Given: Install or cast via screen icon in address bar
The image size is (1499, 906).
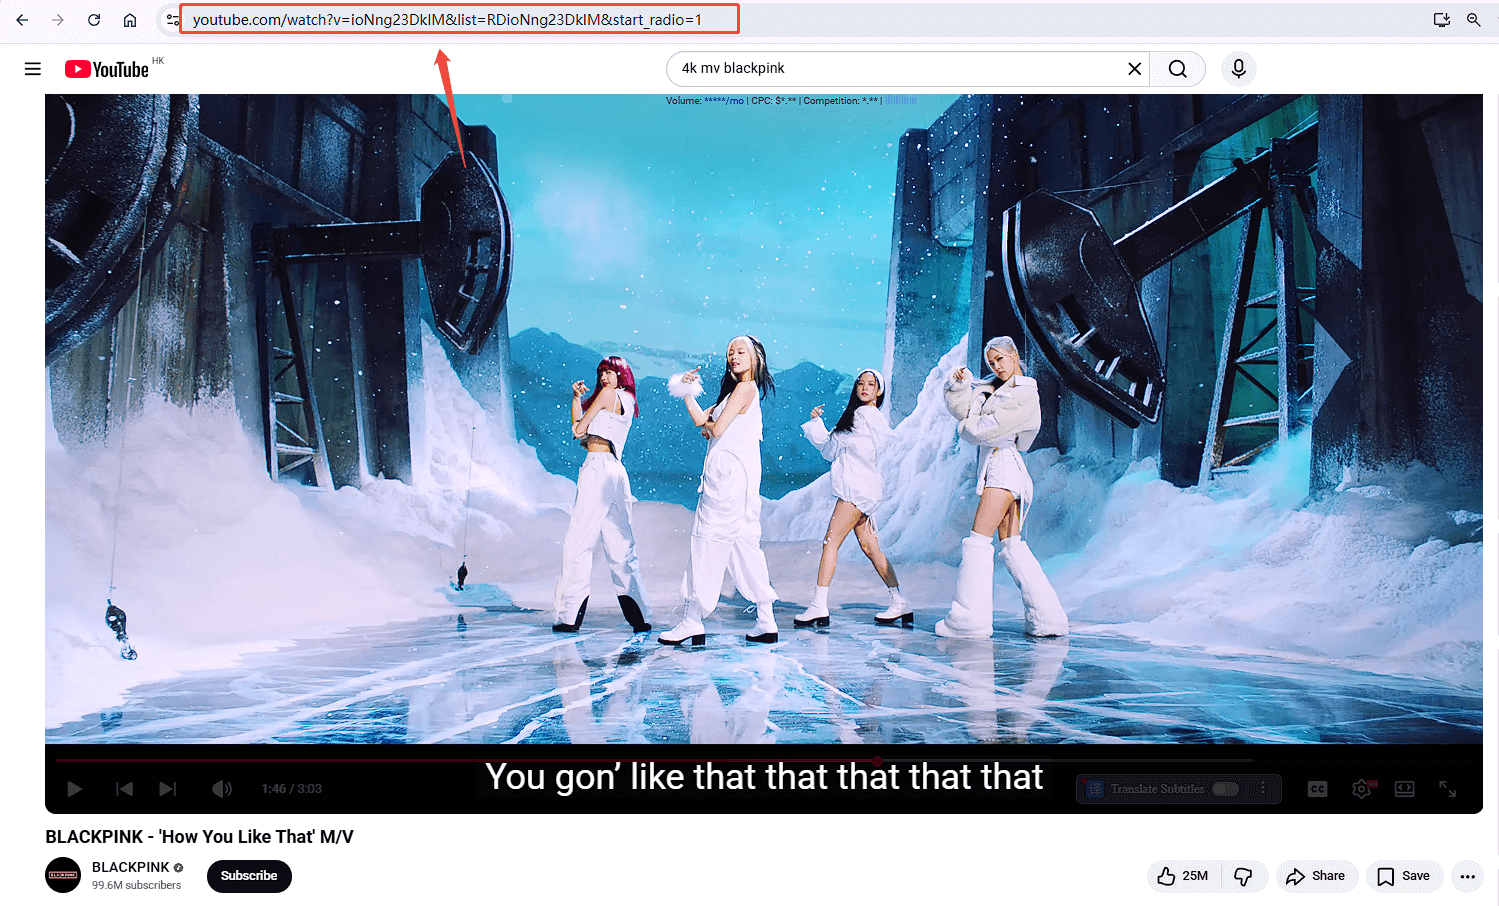Looking at the screenshot, I should click(x=1442, y=20).
